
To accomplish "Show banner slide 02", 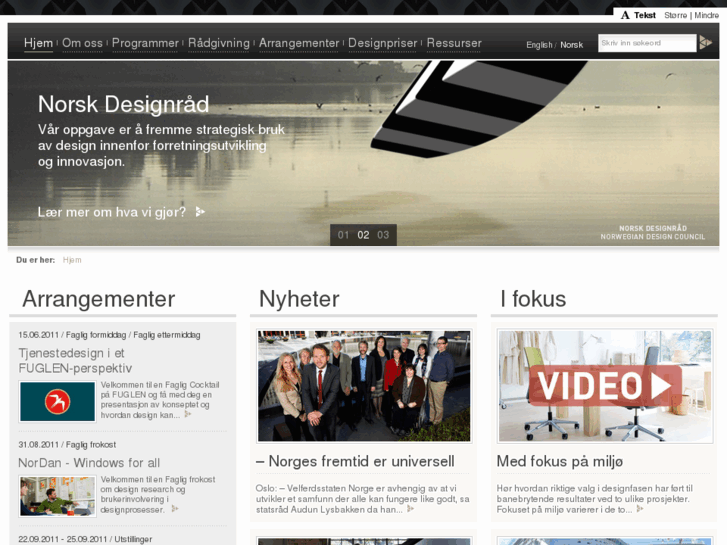I will coord(363,235).
